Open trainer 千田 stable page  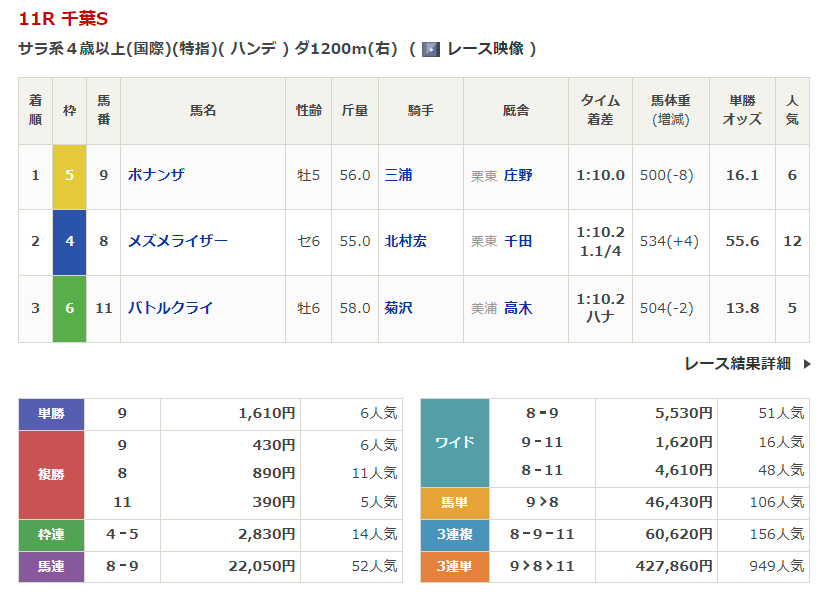click(518, 241)
